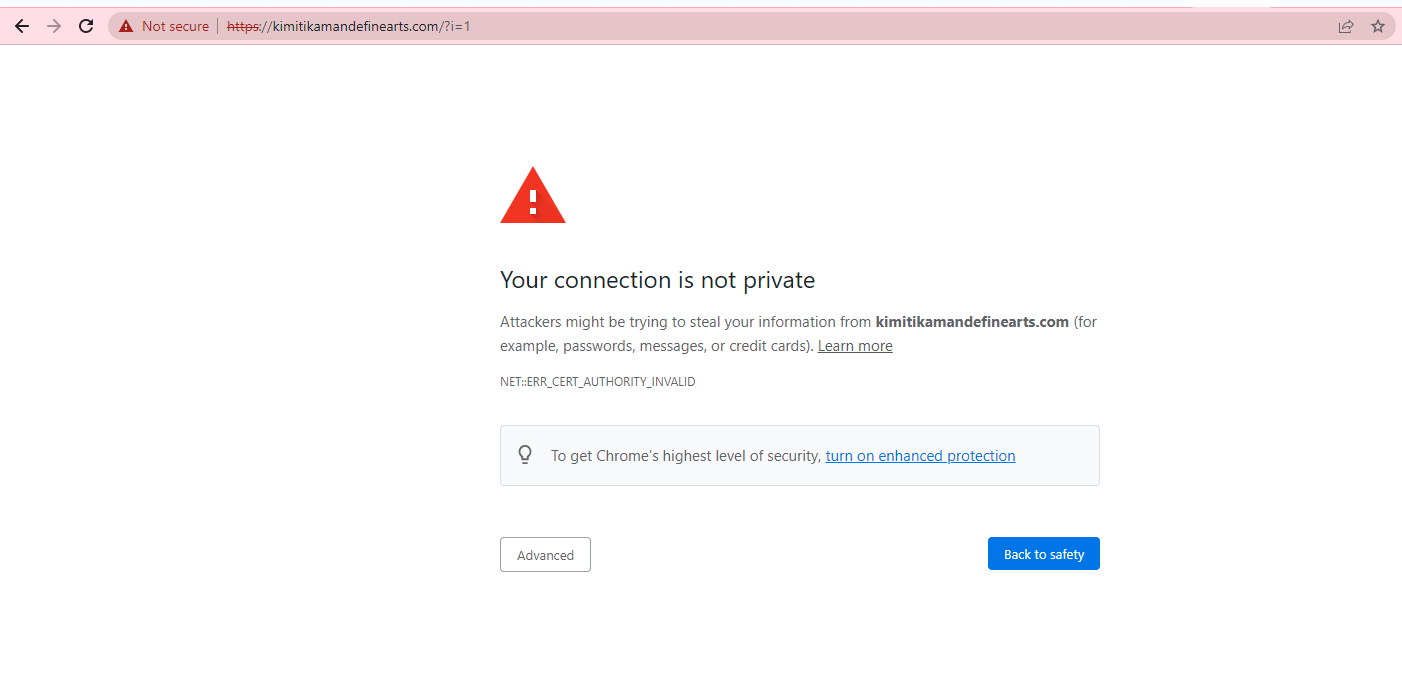Go back using the browser back arrow
Image resolution: width=1402 pixels, height=696 pixels.
point(22,26)
